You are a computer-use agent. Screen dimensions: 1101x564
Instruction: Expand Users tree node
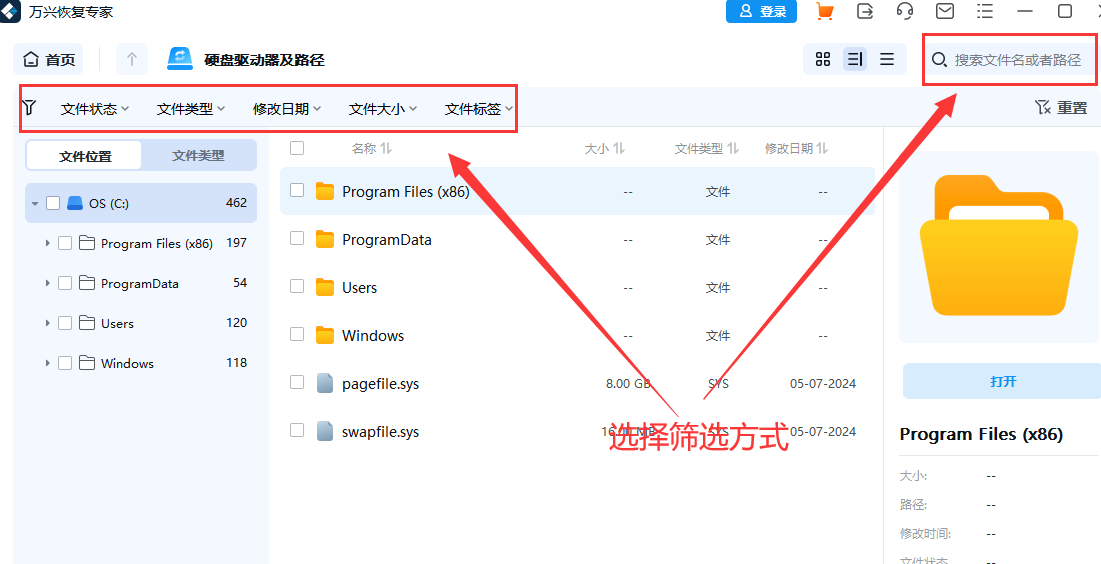click(x=47, y=323)
